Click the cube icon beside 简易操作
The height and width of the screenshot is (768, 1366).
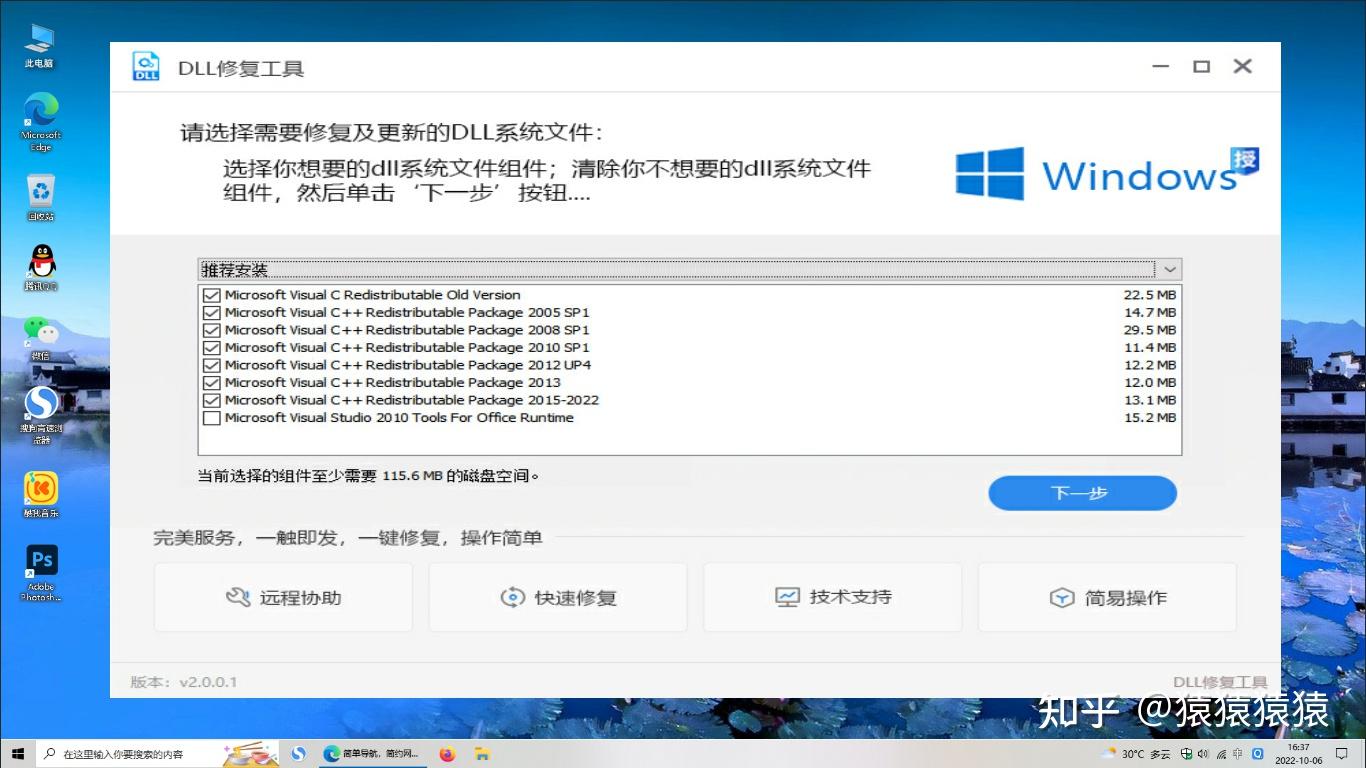1061,598
